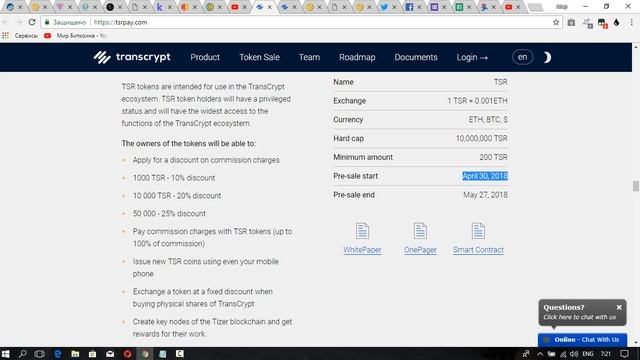640x360 pixels.
Task: Open the YouTube bookmark Мир Биткоина
Action: (76, 36)
